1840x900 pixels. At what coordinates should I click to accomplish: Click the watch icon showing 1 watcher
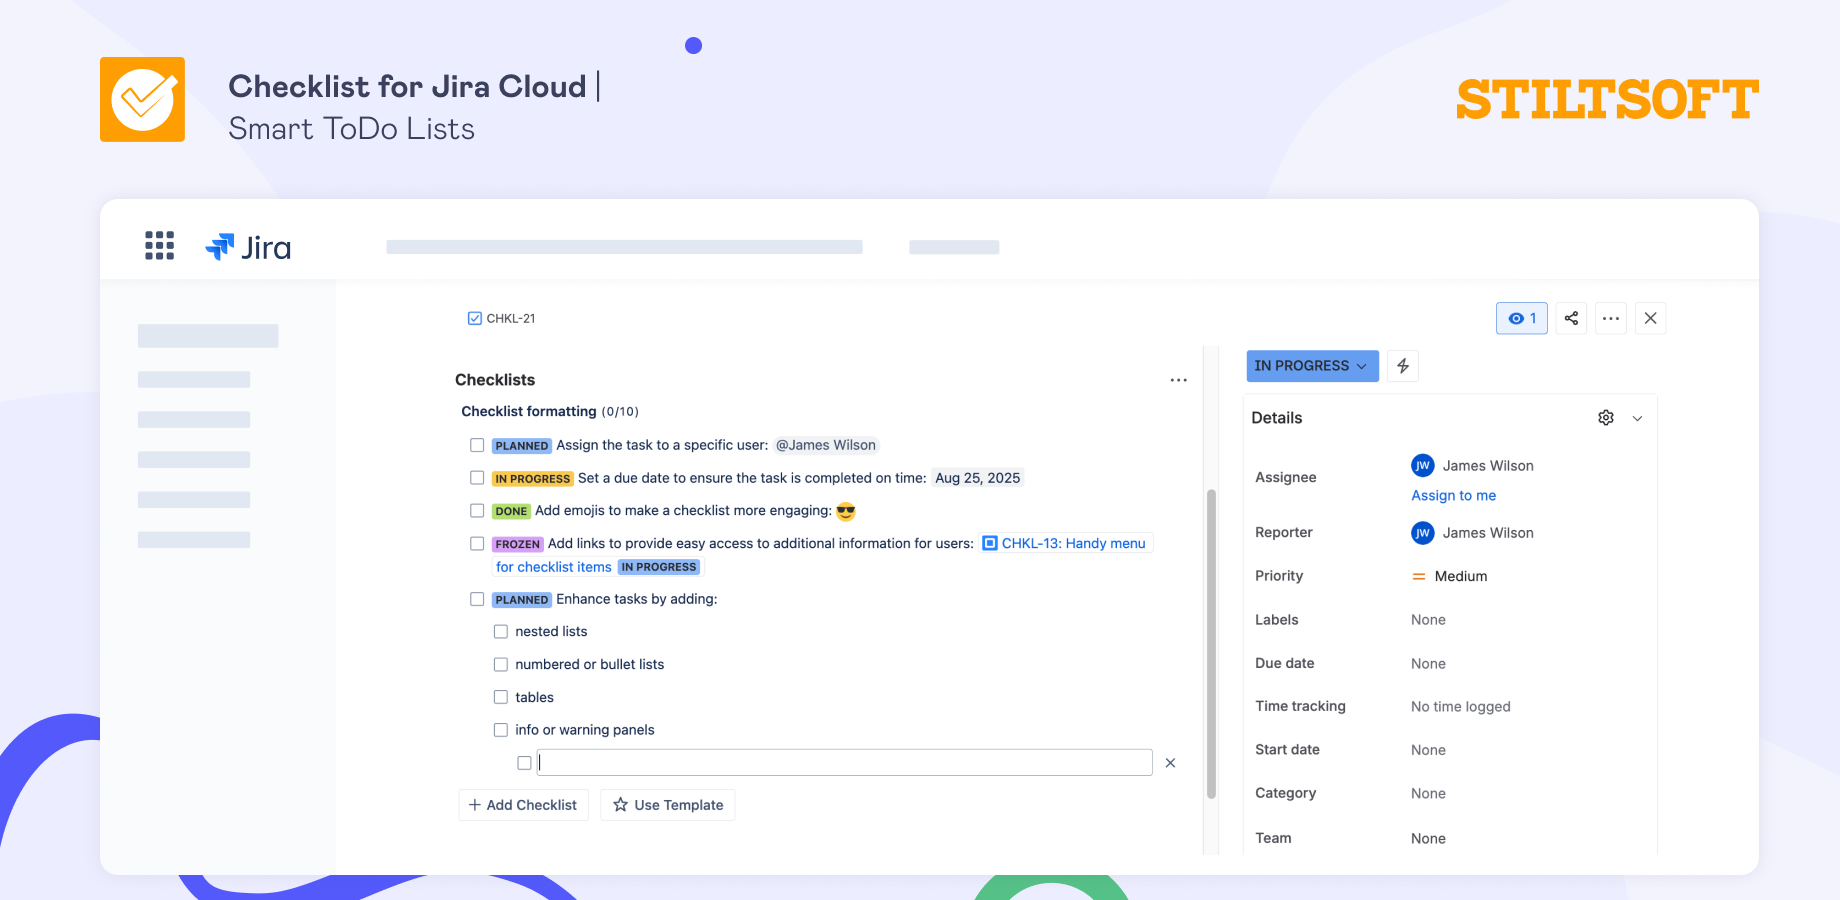[x=1521, y=318]
